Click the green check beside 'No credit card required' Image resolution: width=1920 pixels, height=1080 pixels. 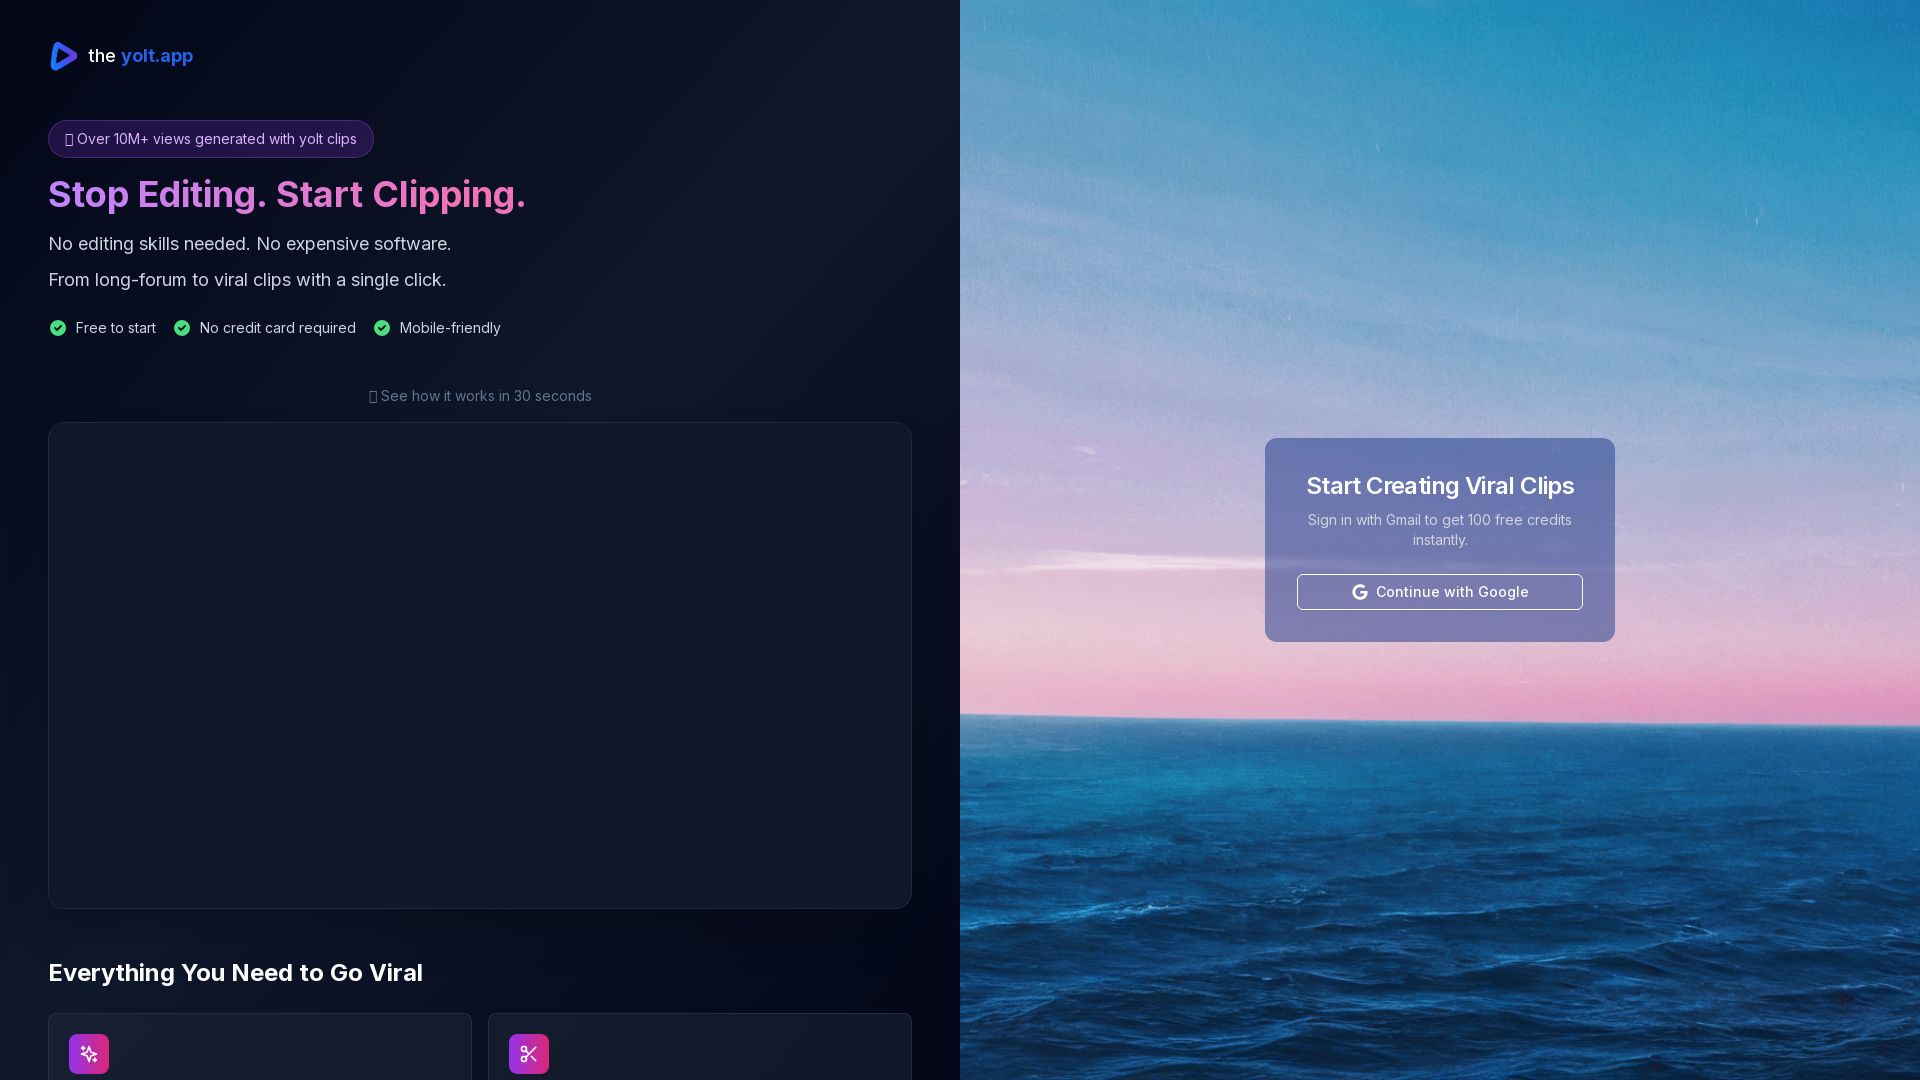[182, 328]
